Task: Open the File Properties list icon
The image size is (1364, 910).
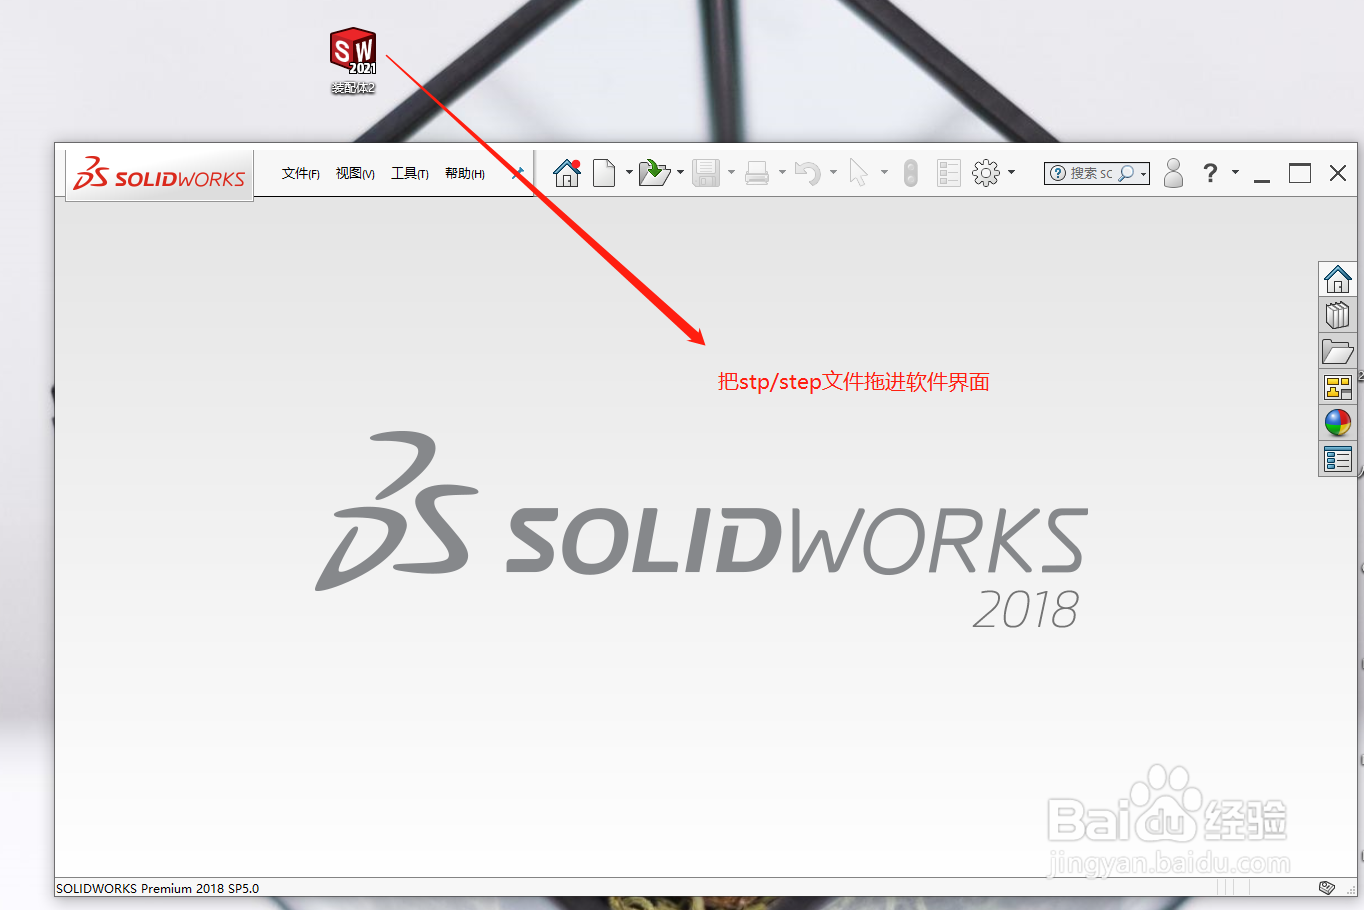Action: pyautogui.click(x=949, y=173)
